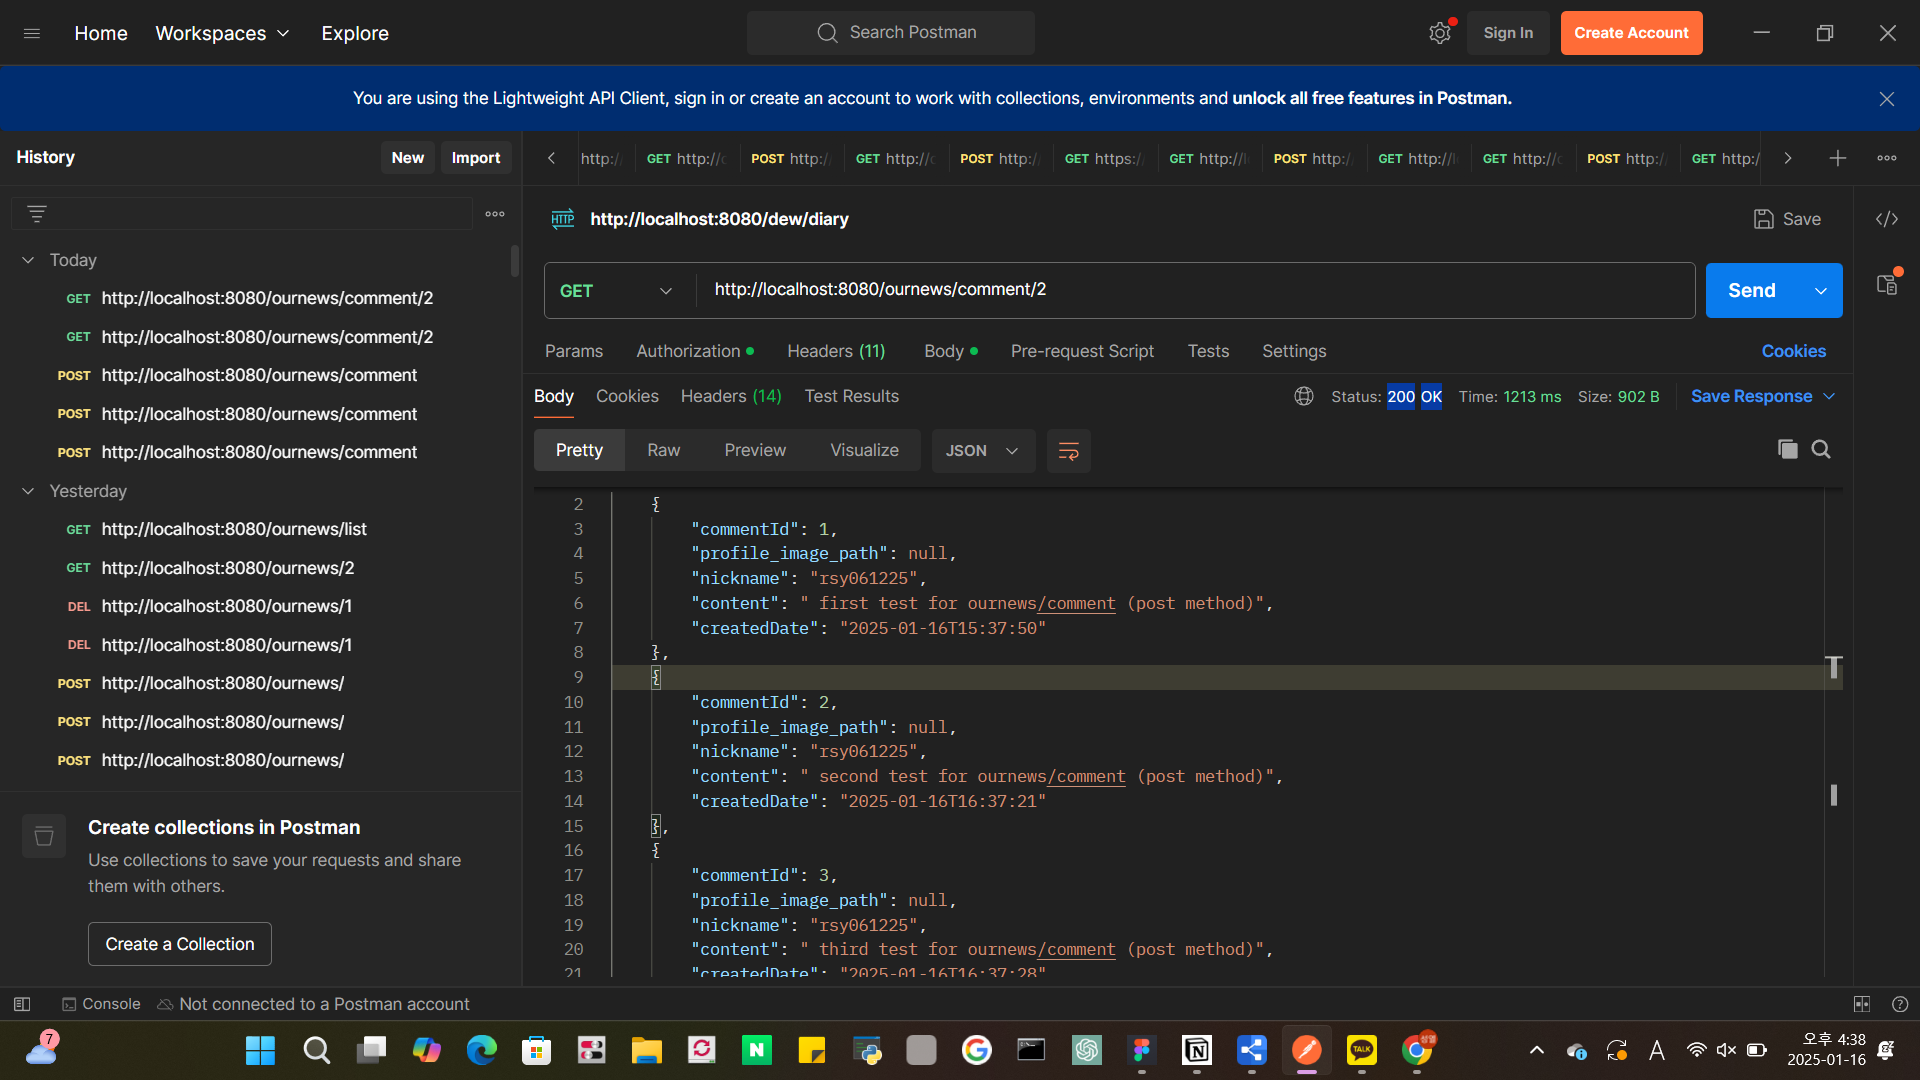The image size is (1920, 1080).
Task: Toggle line wrap in response body
Action: tap(1069, 451)
